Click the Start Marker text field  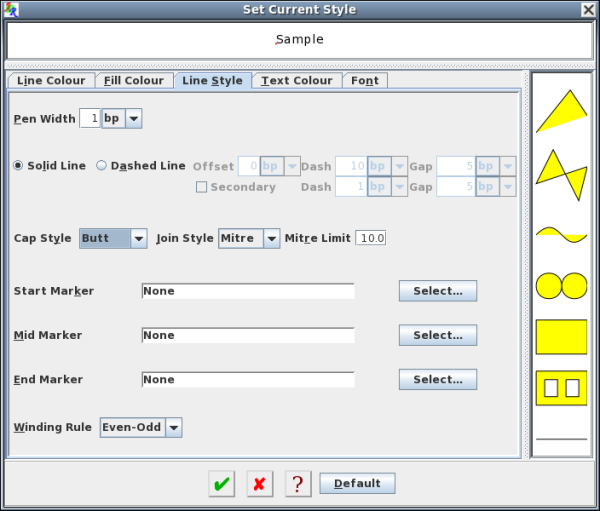(x=248, y=291)
